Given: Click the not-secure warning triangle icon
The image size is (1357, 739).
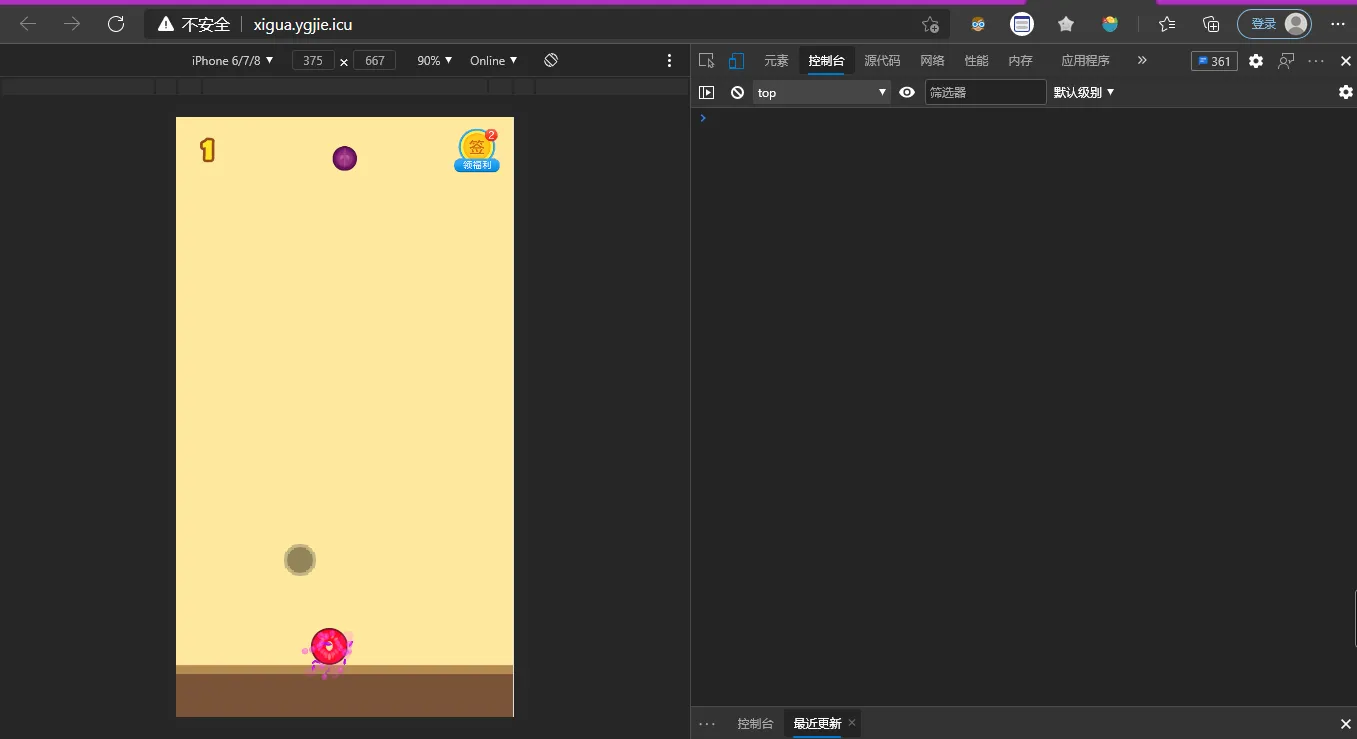Looking at the screenshot, I should pyautogui.click(x=166, y=24).
